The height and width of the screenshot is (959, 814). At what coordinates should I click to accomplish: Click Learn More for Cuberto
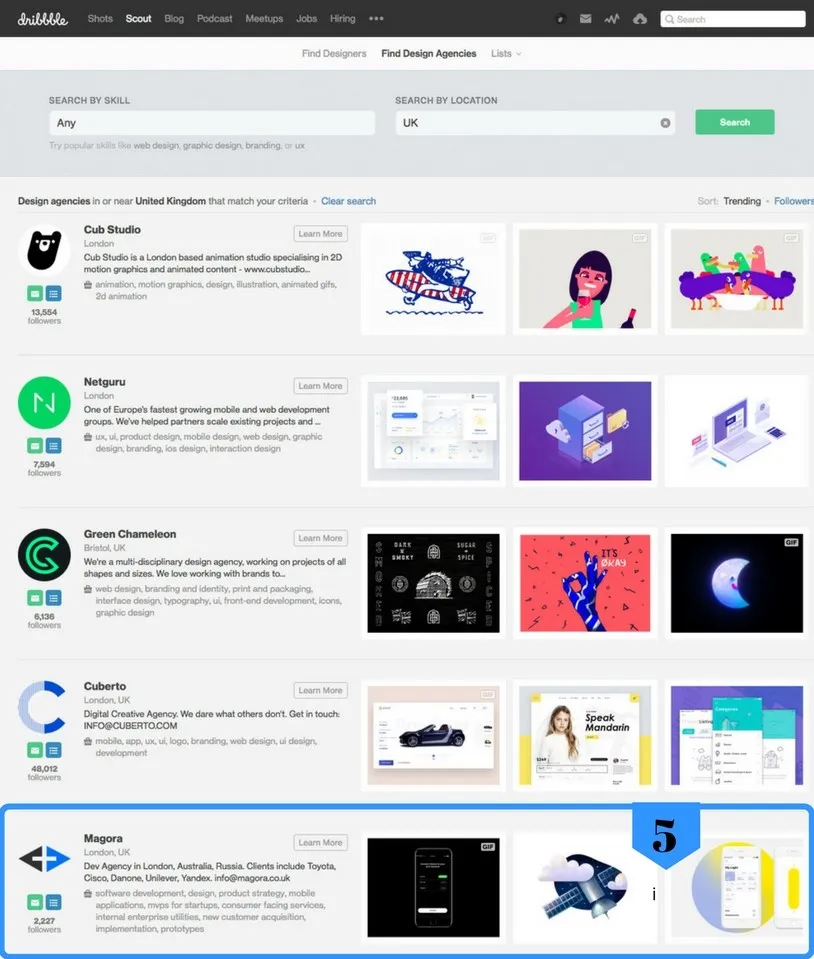(x=320, y=691)
